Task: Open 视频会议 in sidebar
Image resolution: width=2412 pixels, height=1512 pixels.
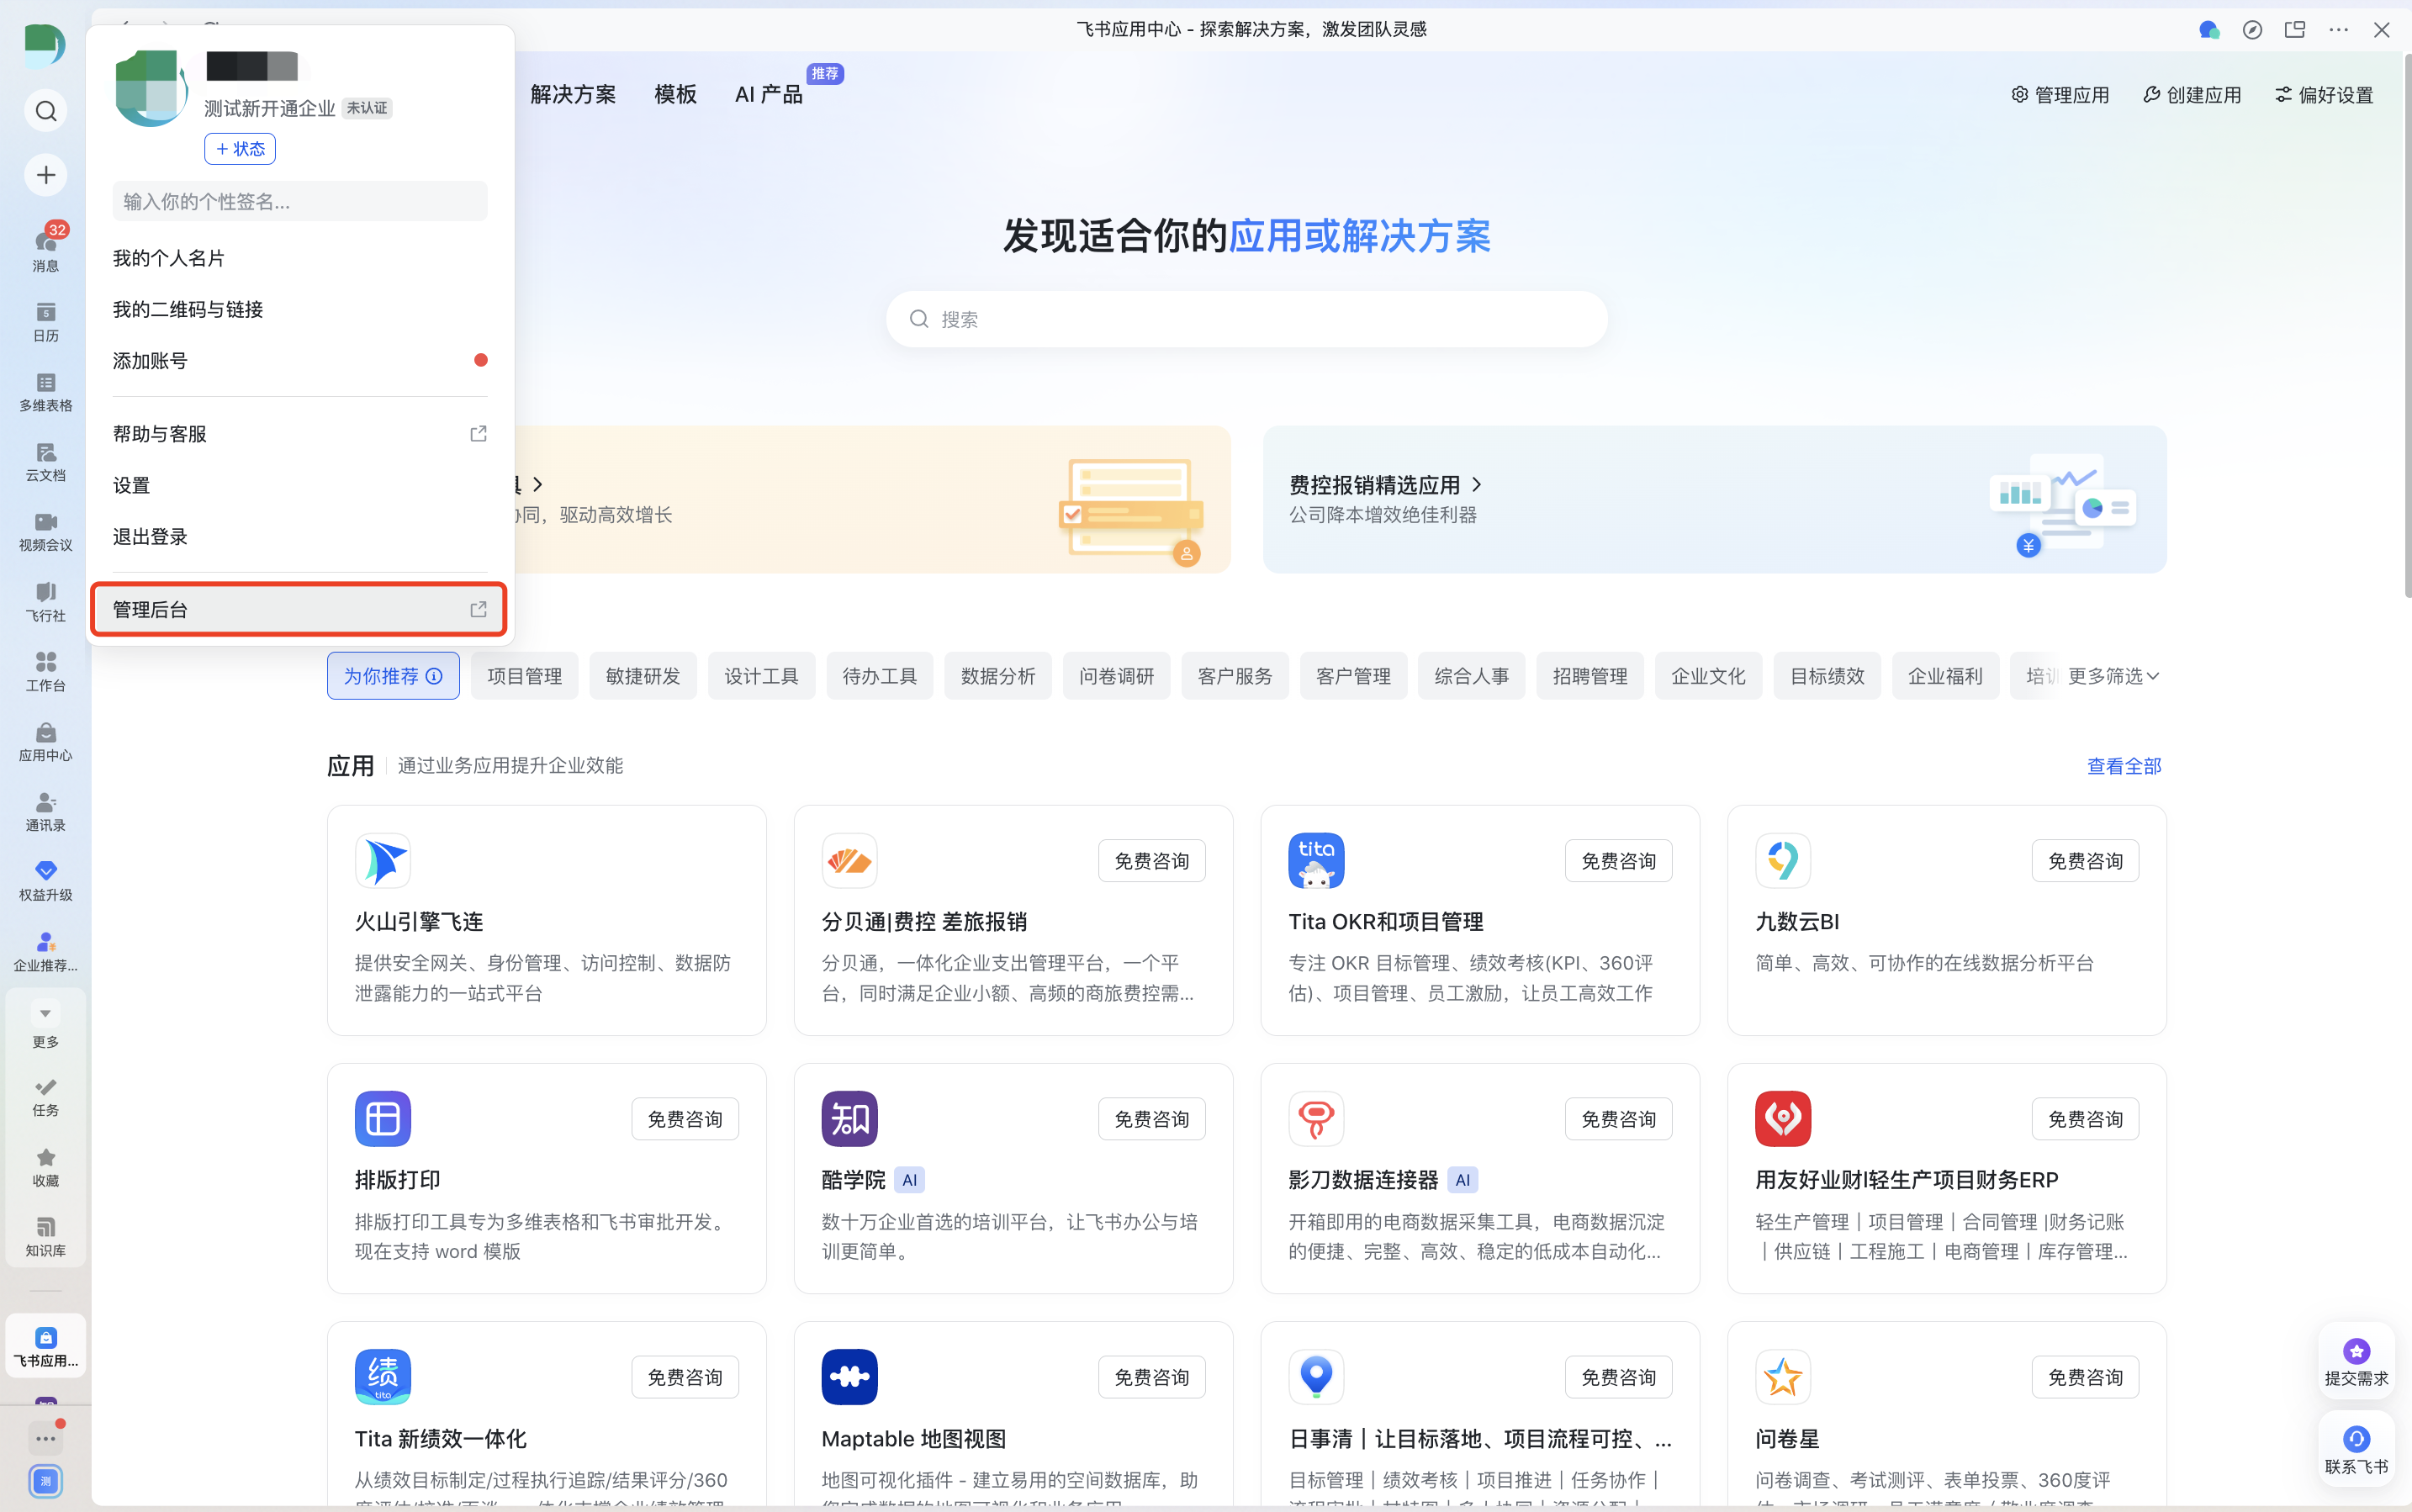Action: [x=46, y=532]
